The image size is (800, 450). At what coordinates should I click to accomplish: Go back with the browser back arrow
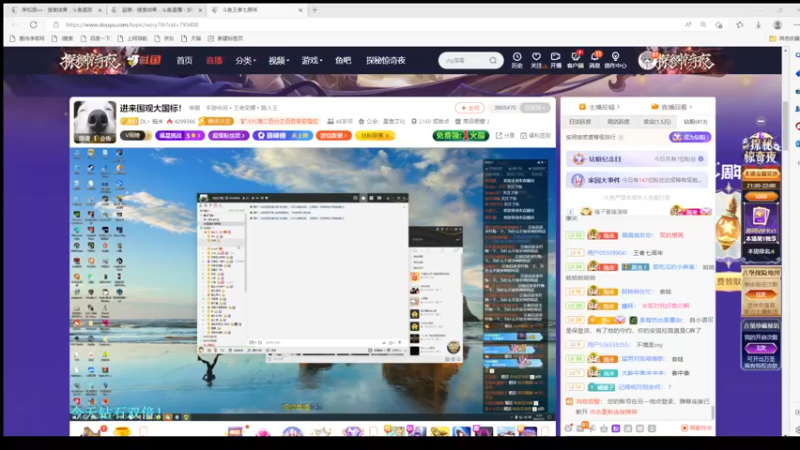pyautogui.click(x=15, y=24)
